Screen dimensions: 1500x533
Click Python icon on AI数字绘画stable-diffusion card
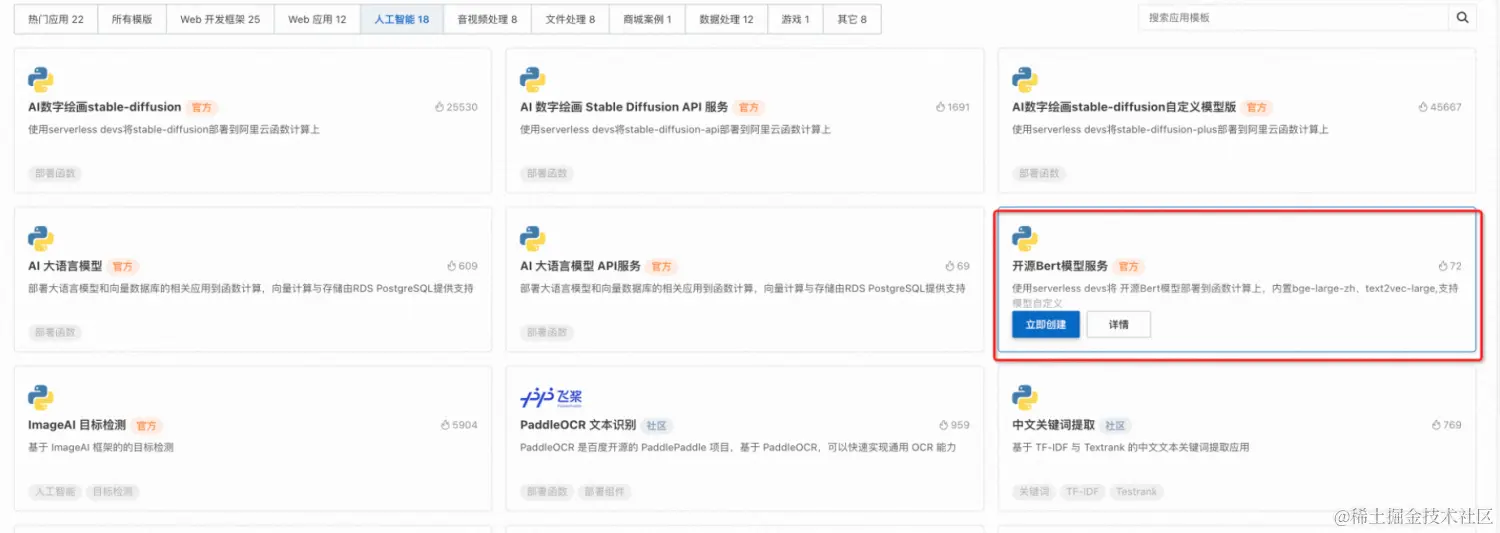41,79
